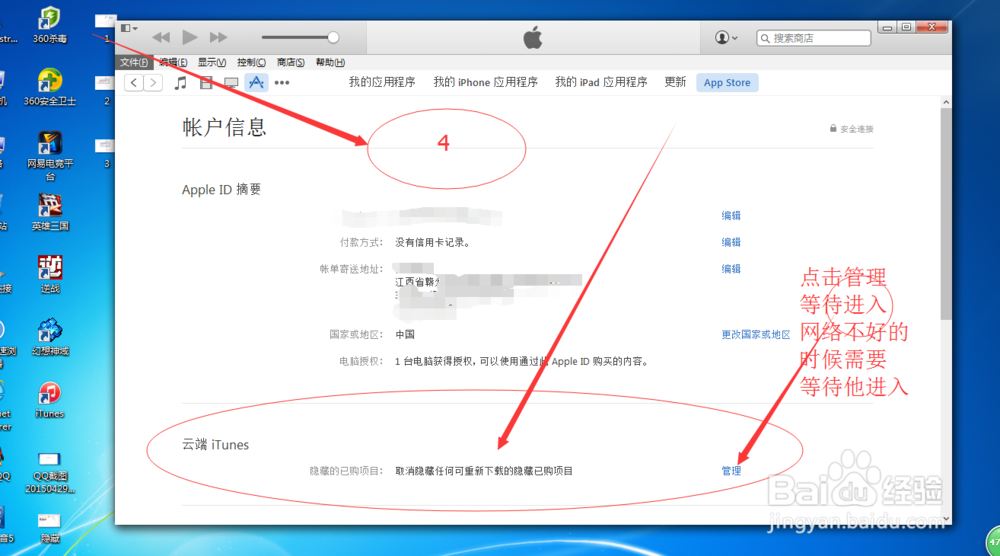This screenshot has width=1000, height=556.
Task: Open the 控制(C) menu
Action: (x=251, y=62)
